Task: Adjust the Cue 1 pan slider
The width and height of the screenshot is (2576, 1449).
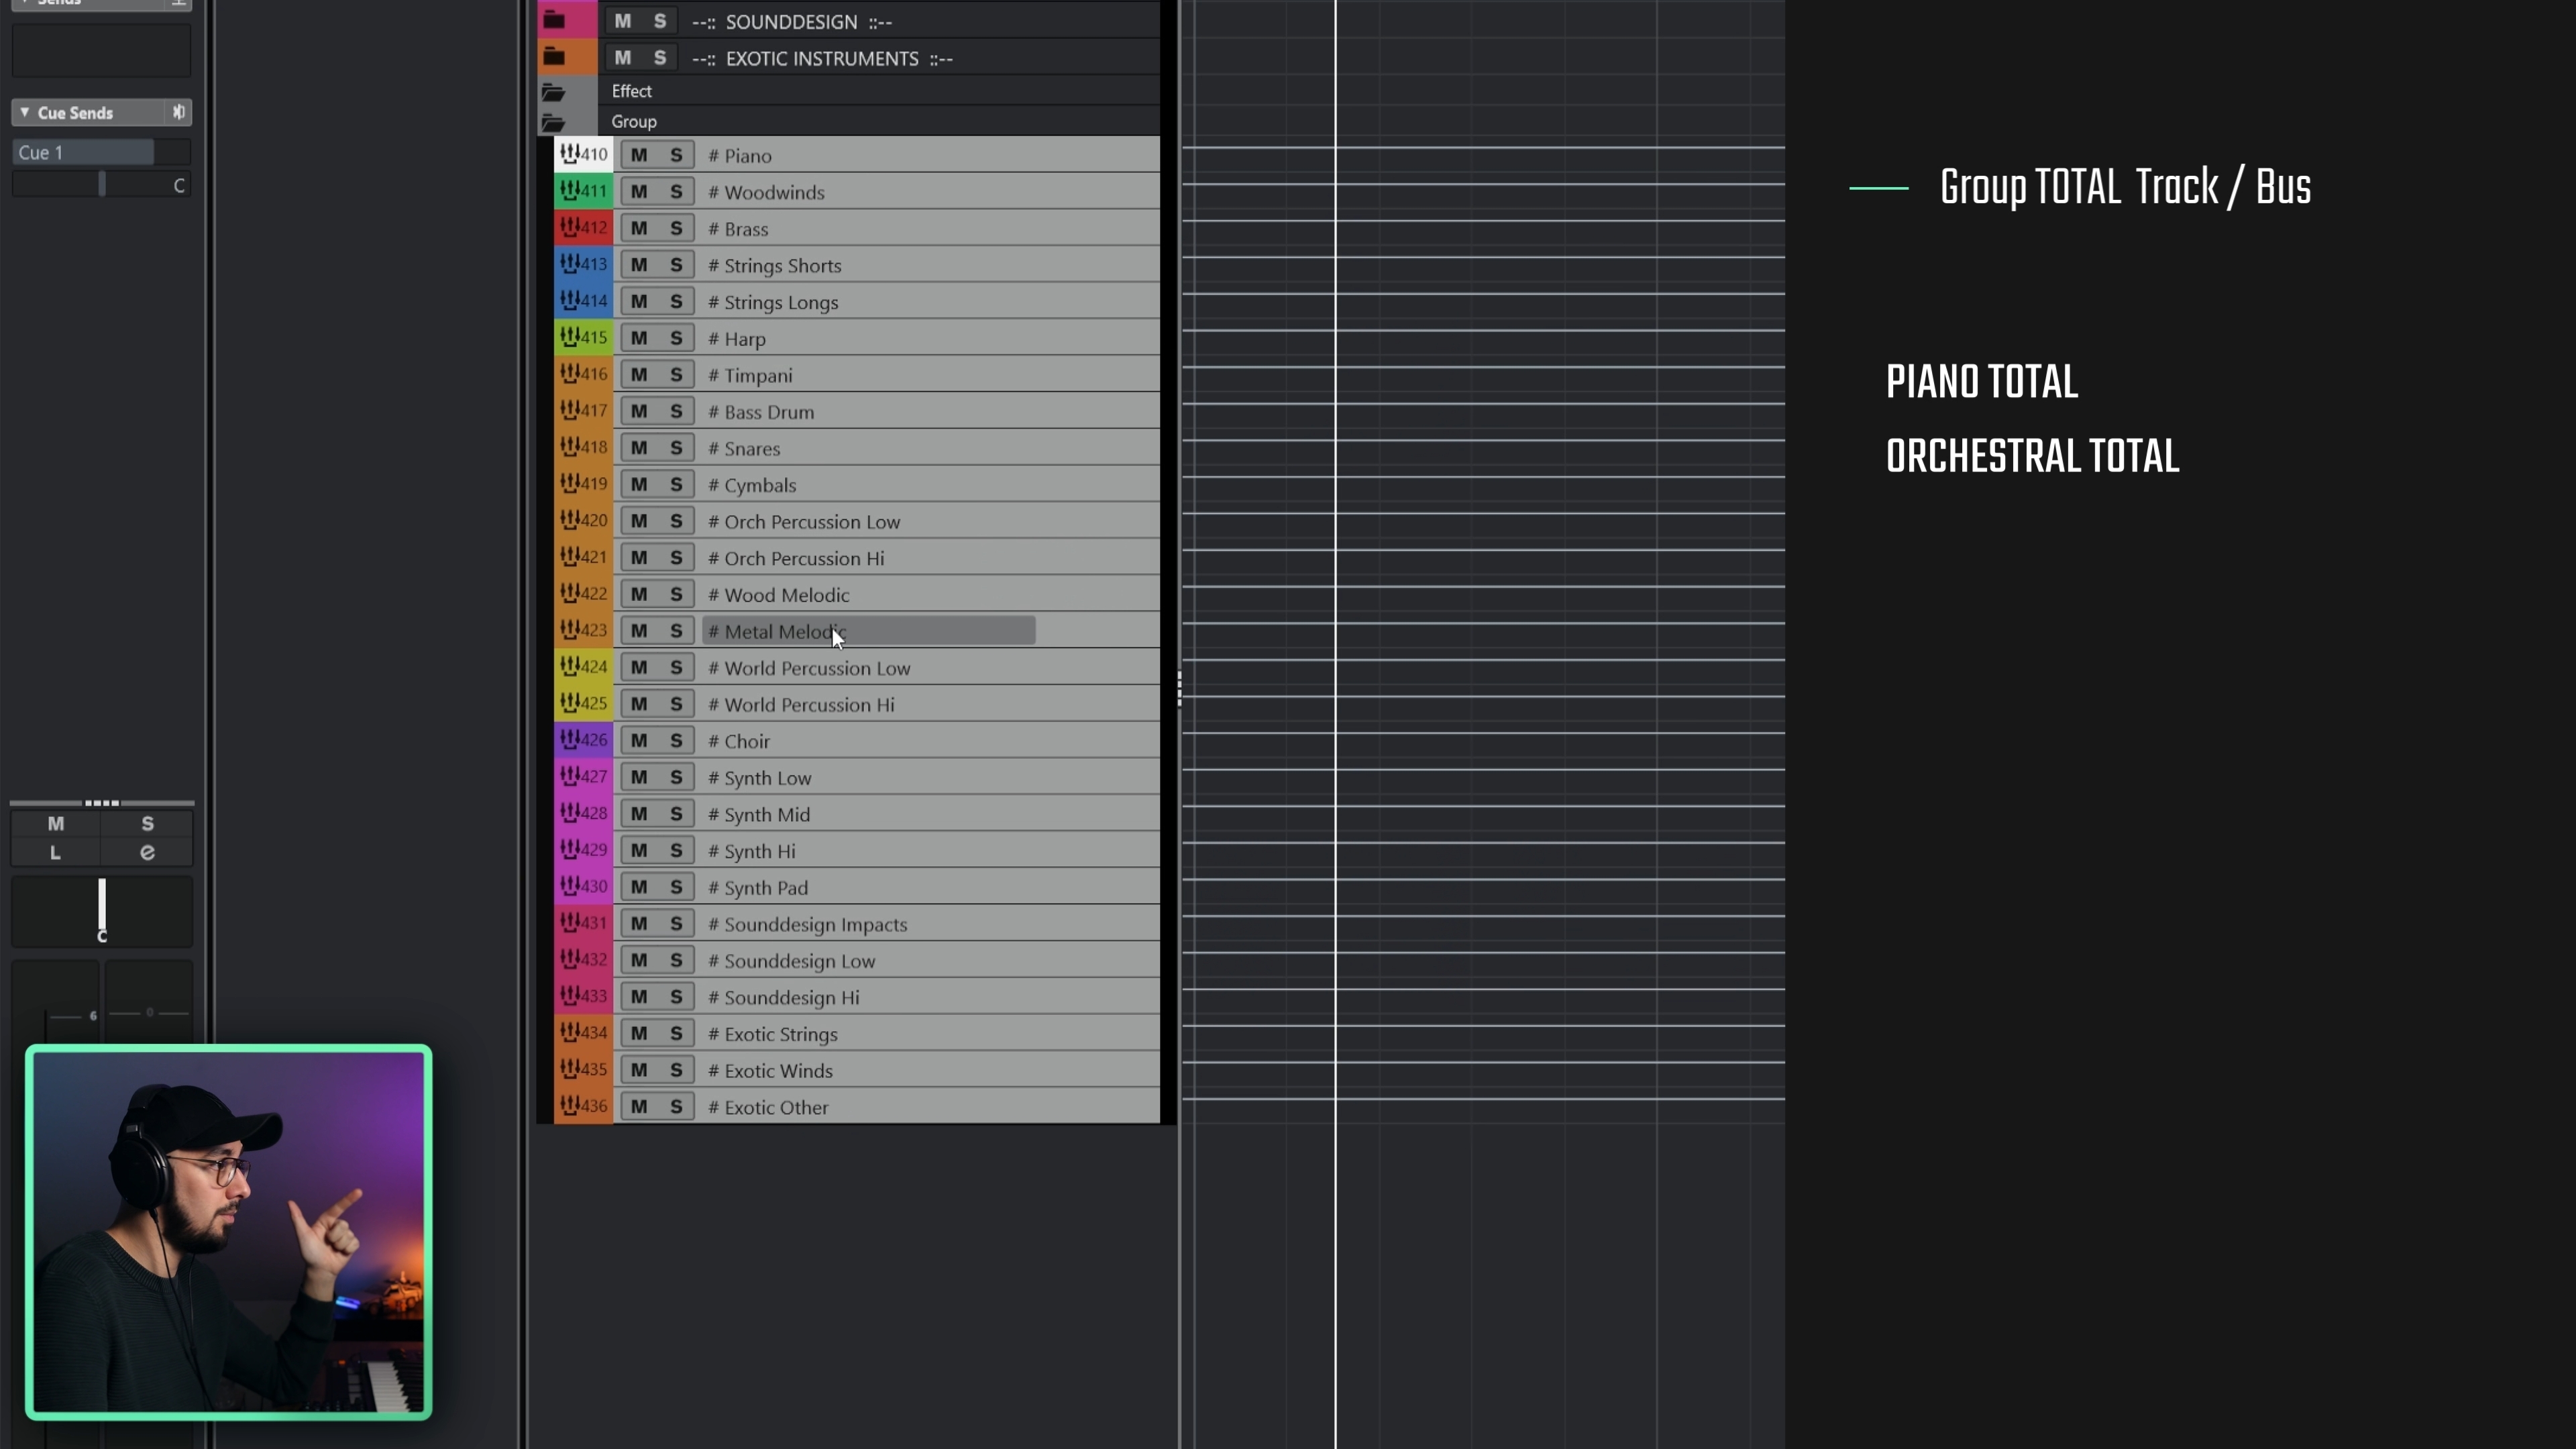Action: tap(101, 184)
